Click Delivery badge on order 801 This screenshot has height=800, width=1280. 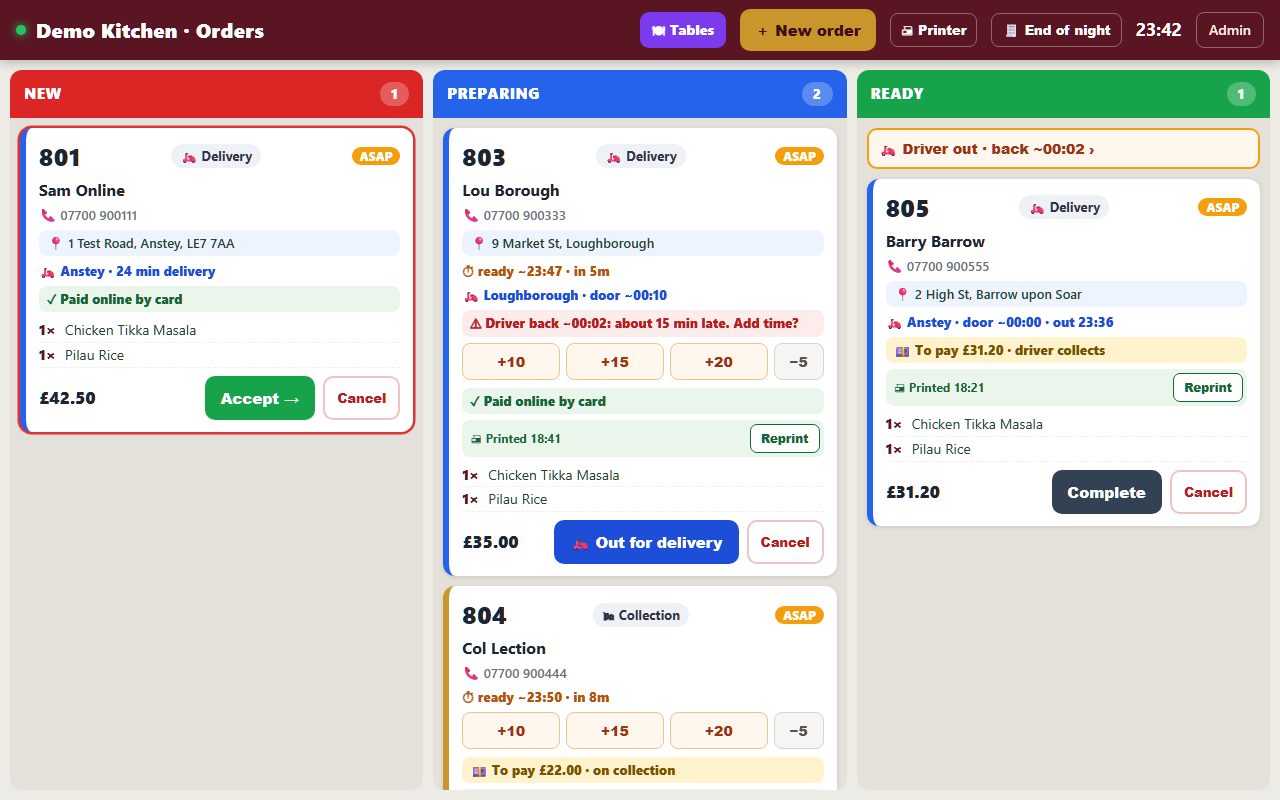pos(216,156)
